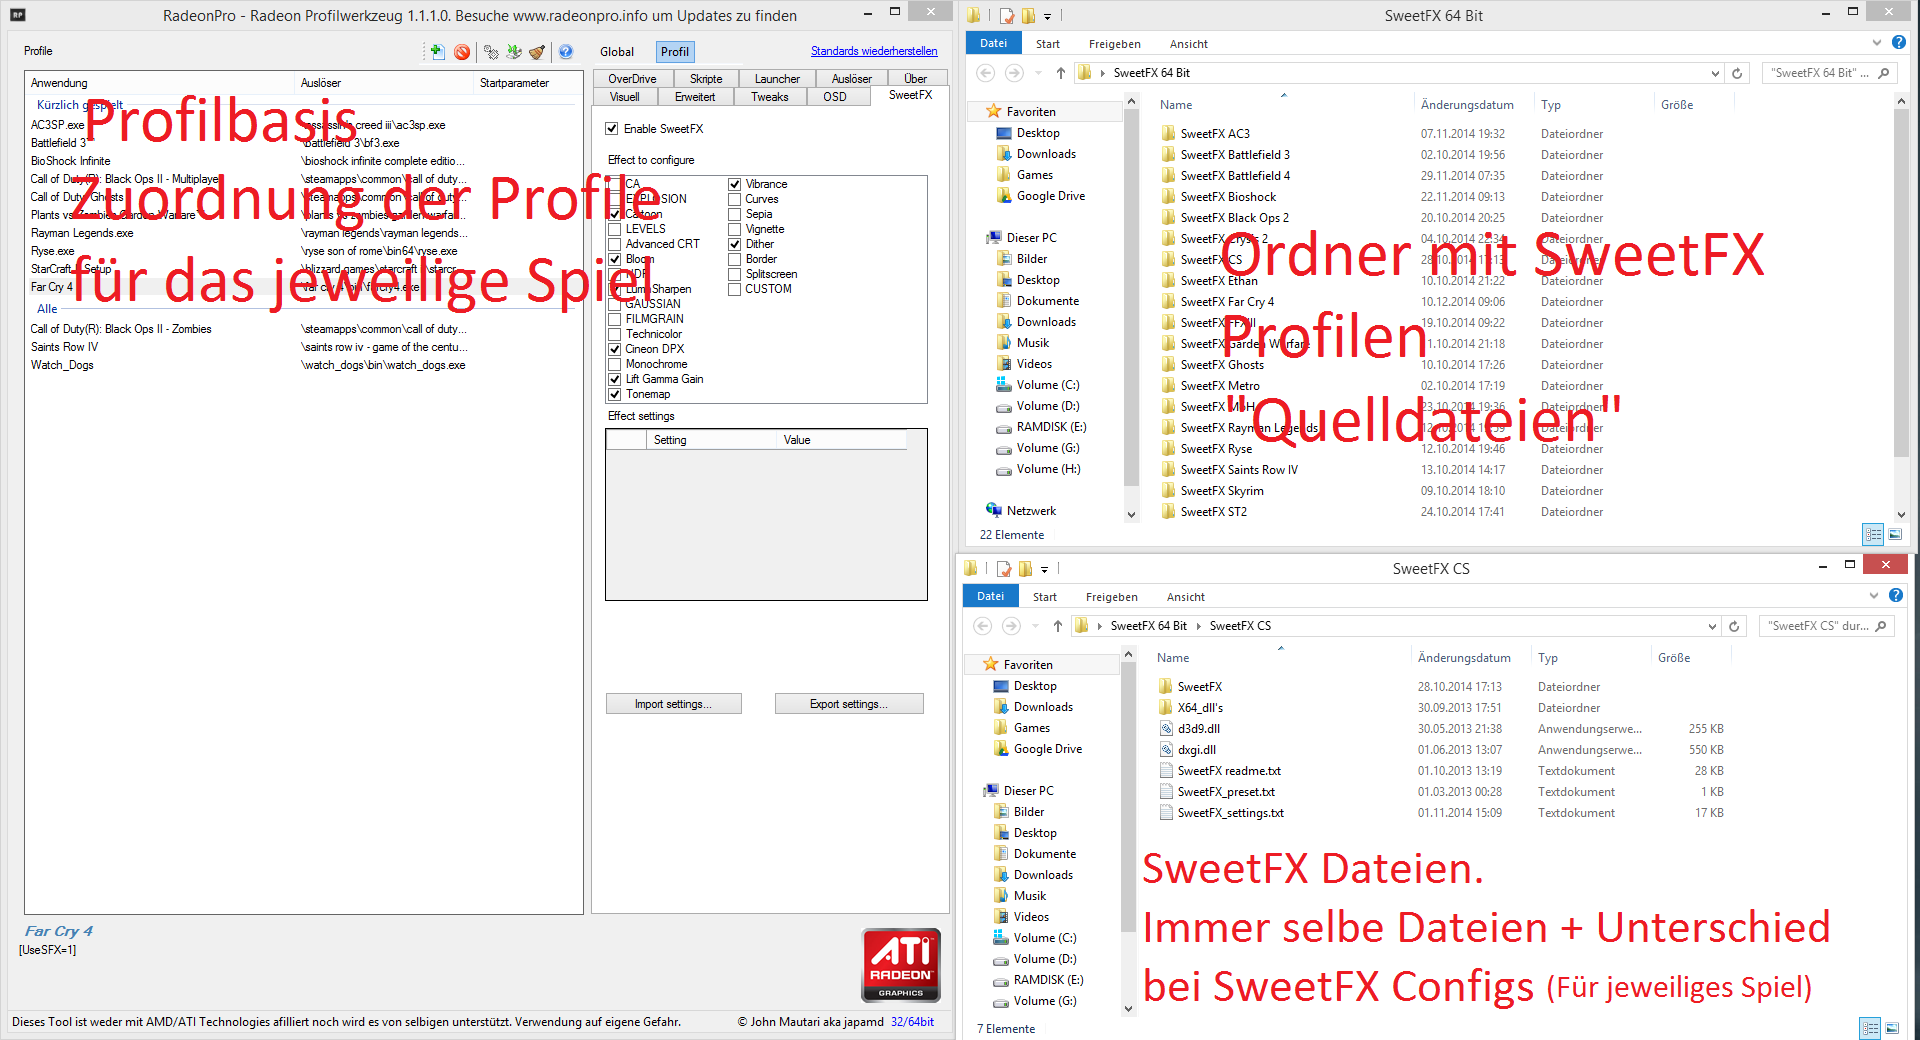Go up one level in SweetFX 64 Bit window
Image resolution: width=1920 pixels, height=1040 pixels.
1061,73
